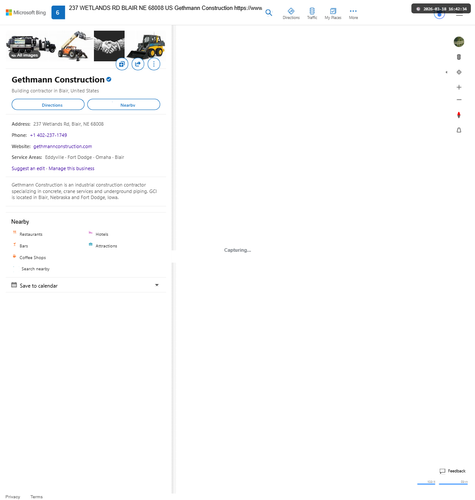The width and height of the screenshot is (475, 500).
Task: Click the Restaurants fork icon
Action: (x=14, y=233)
